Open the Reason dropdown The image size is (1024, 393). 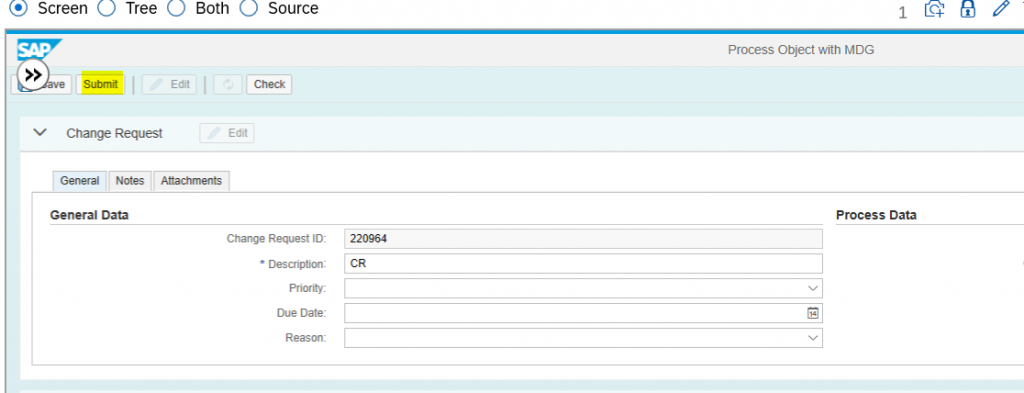812,338
